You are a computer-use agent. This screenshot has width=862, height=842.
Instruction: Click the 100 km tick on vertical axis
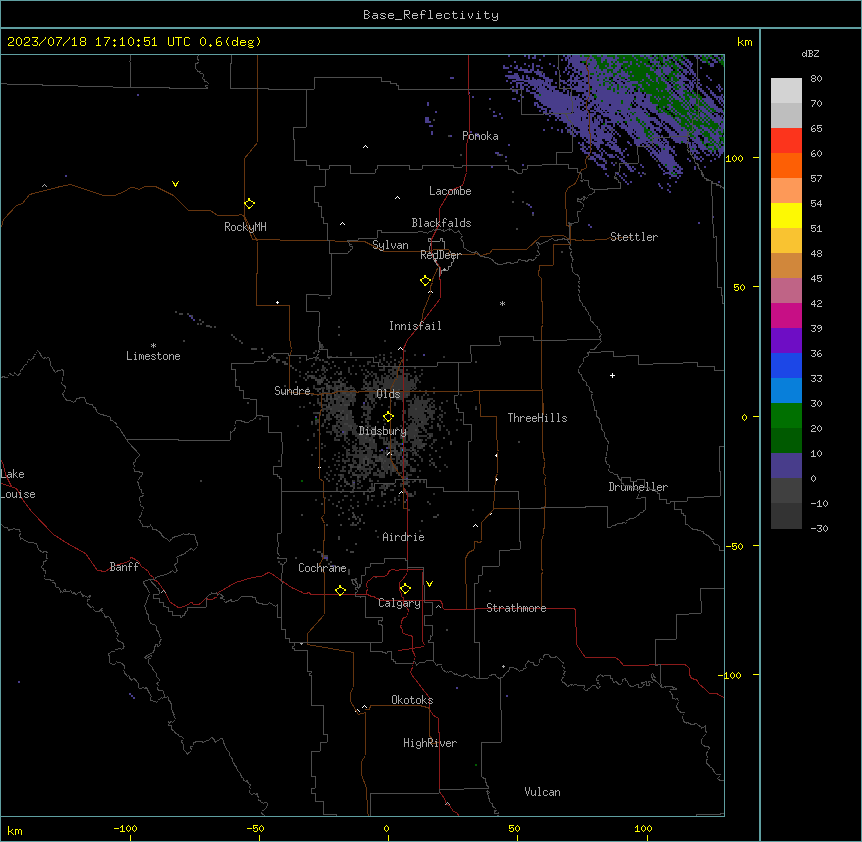[x=735, y=158]
